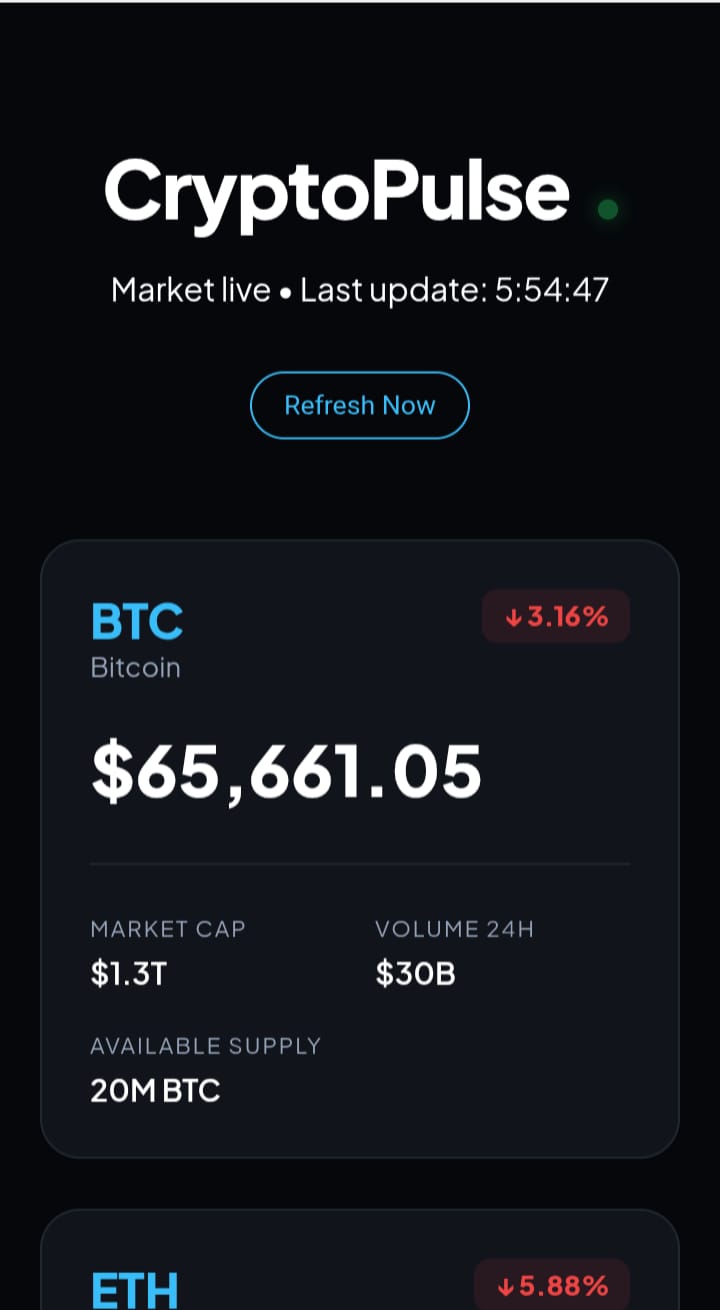Click the BTC ticker symbol
Image resolution: width=720 pixels, height=1310 pixels.
[x=137, y=621]
